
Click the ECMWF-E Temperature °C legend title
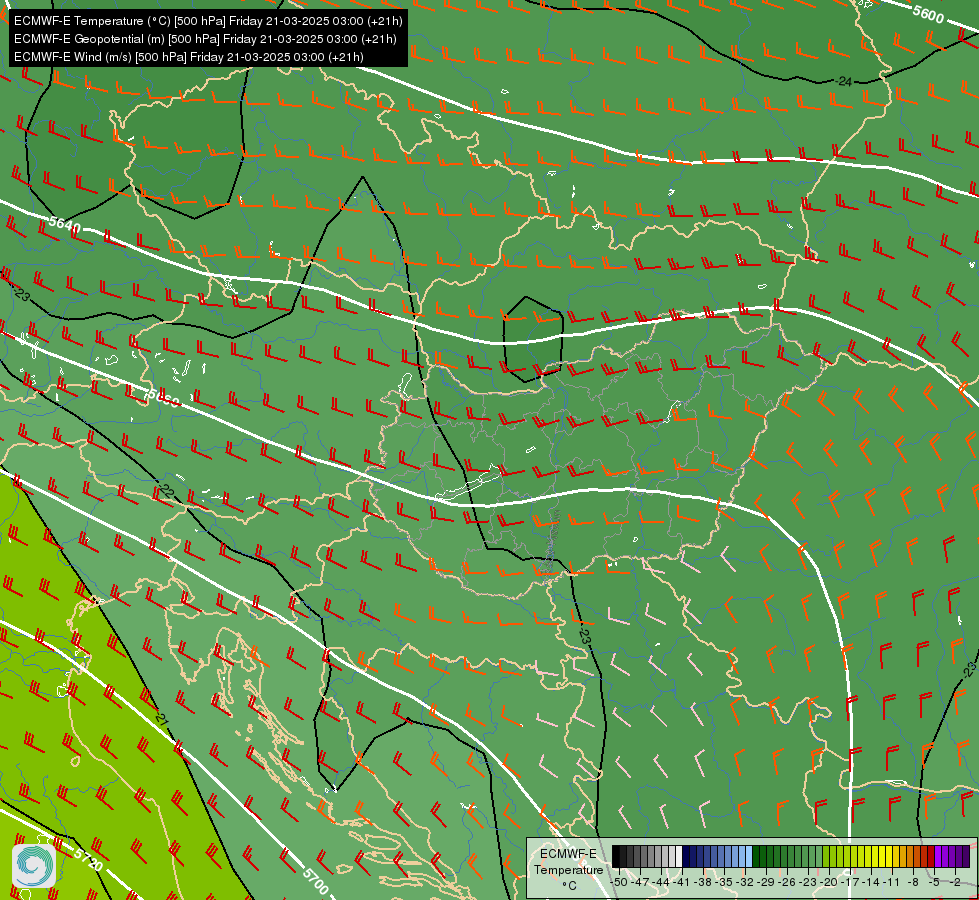[x=569, y=869]
